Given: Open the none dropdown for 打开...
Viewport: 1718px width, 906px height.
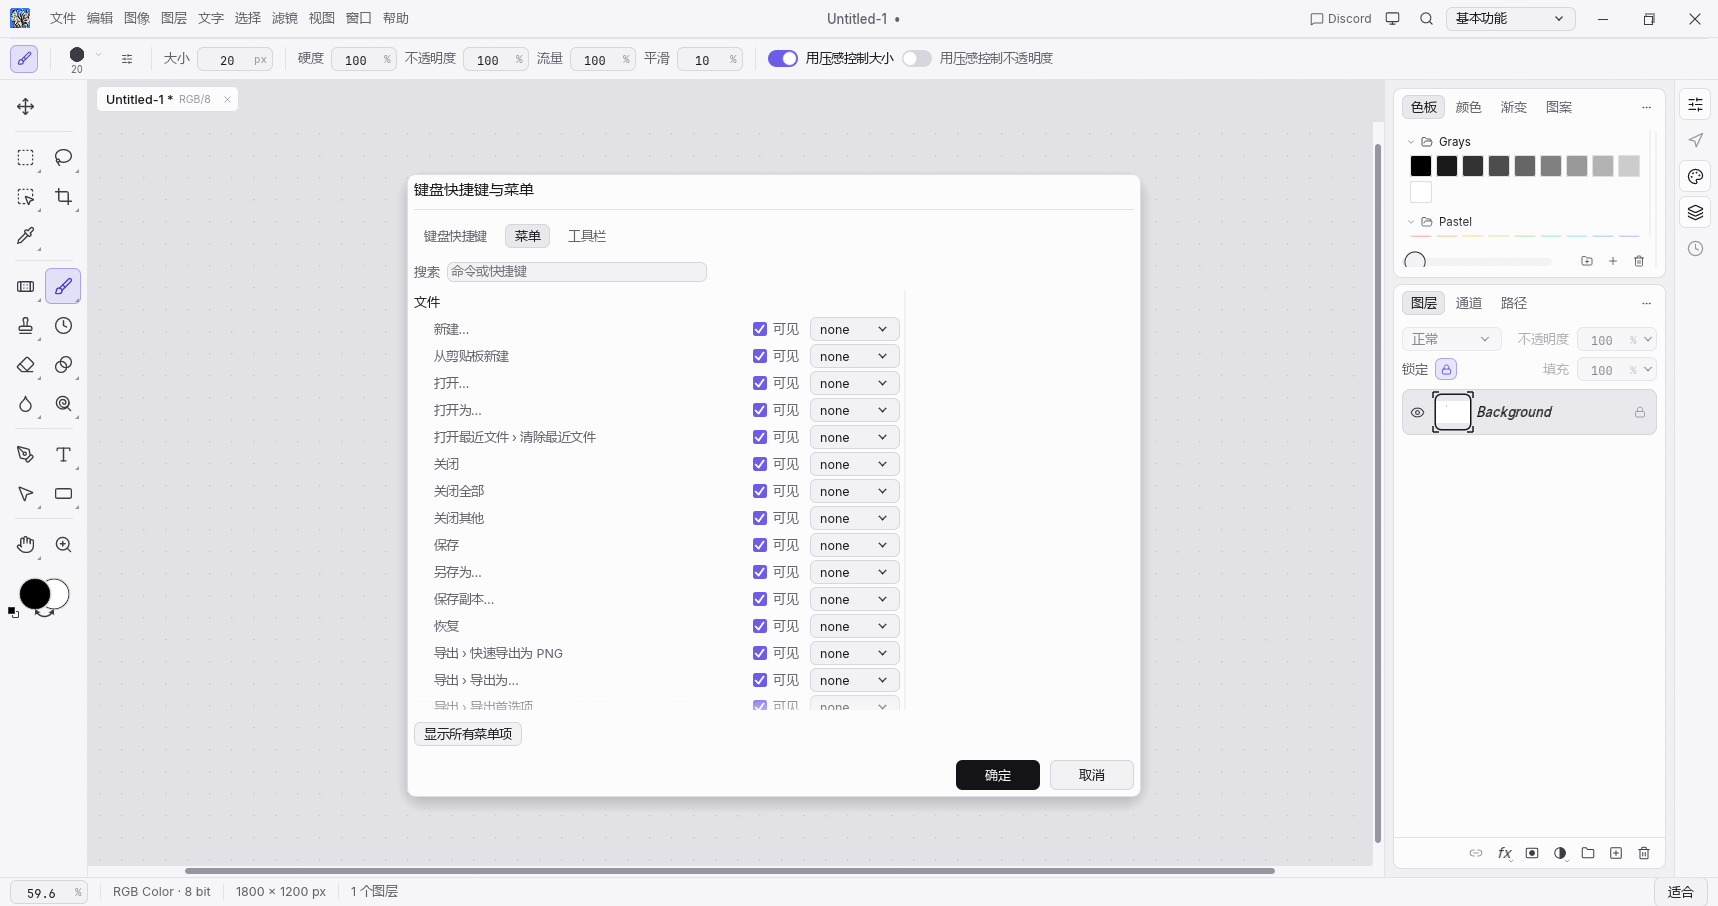Looking at the screenshot, I should coord(854,383).
